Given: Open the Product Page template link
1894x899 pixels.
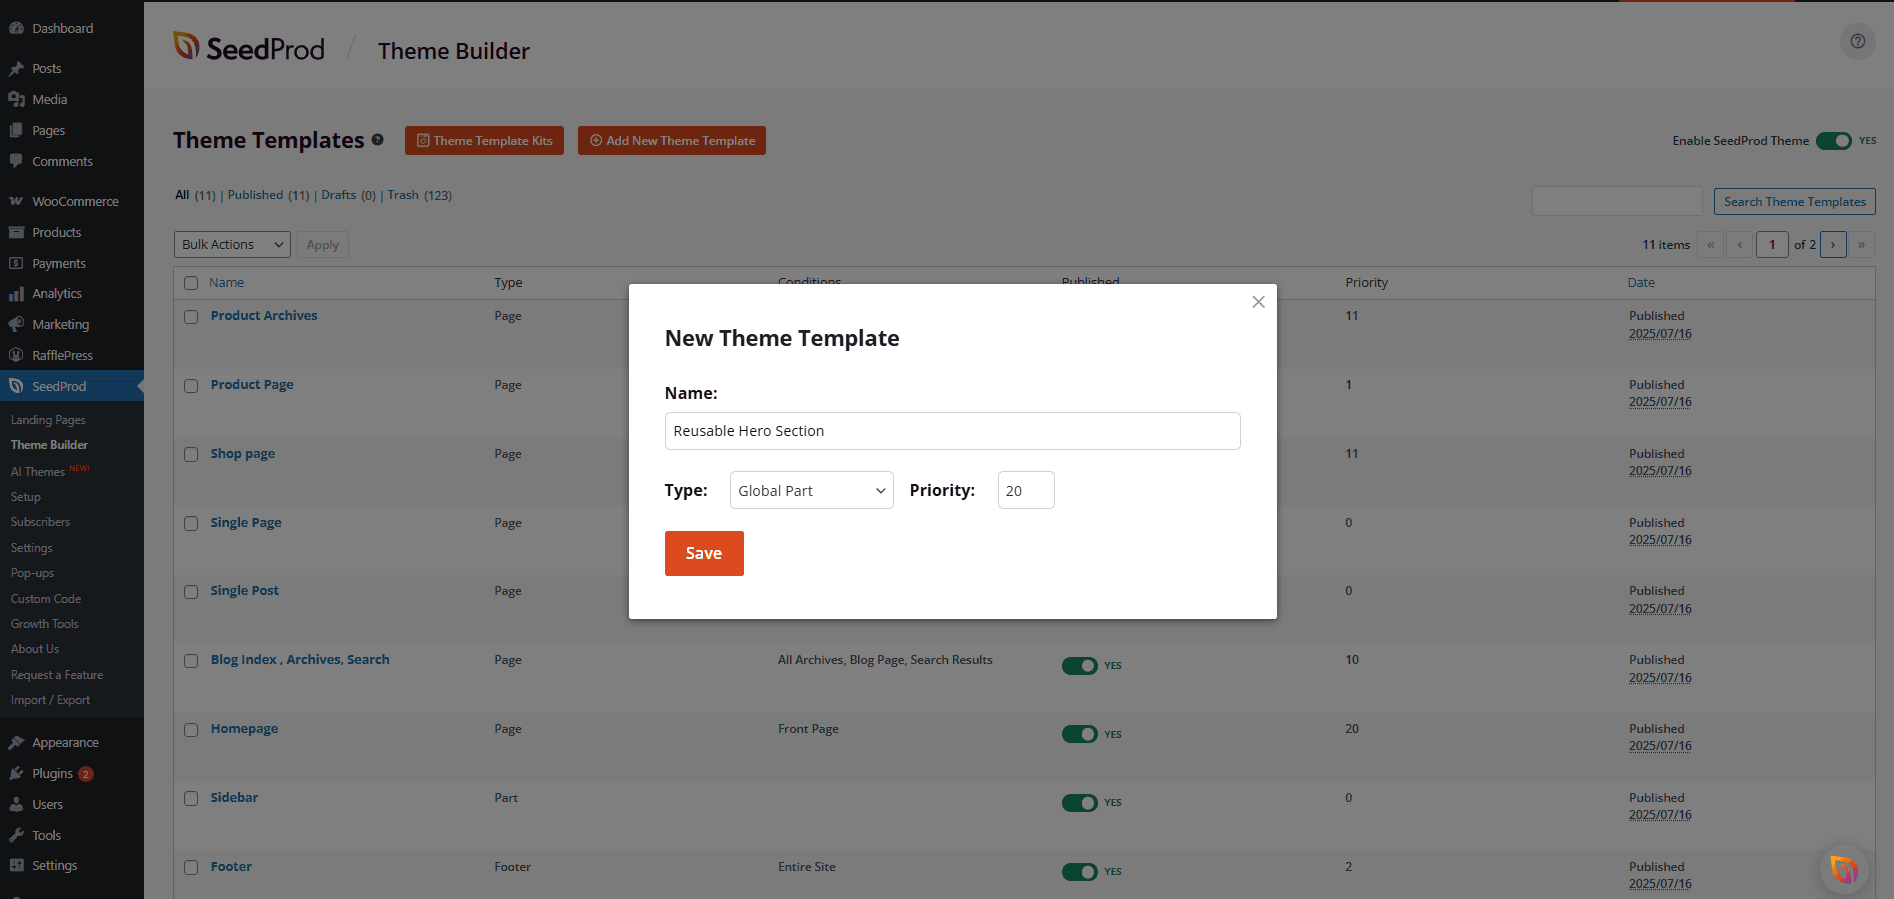Looking at the screenshot, I should point(252,384).
